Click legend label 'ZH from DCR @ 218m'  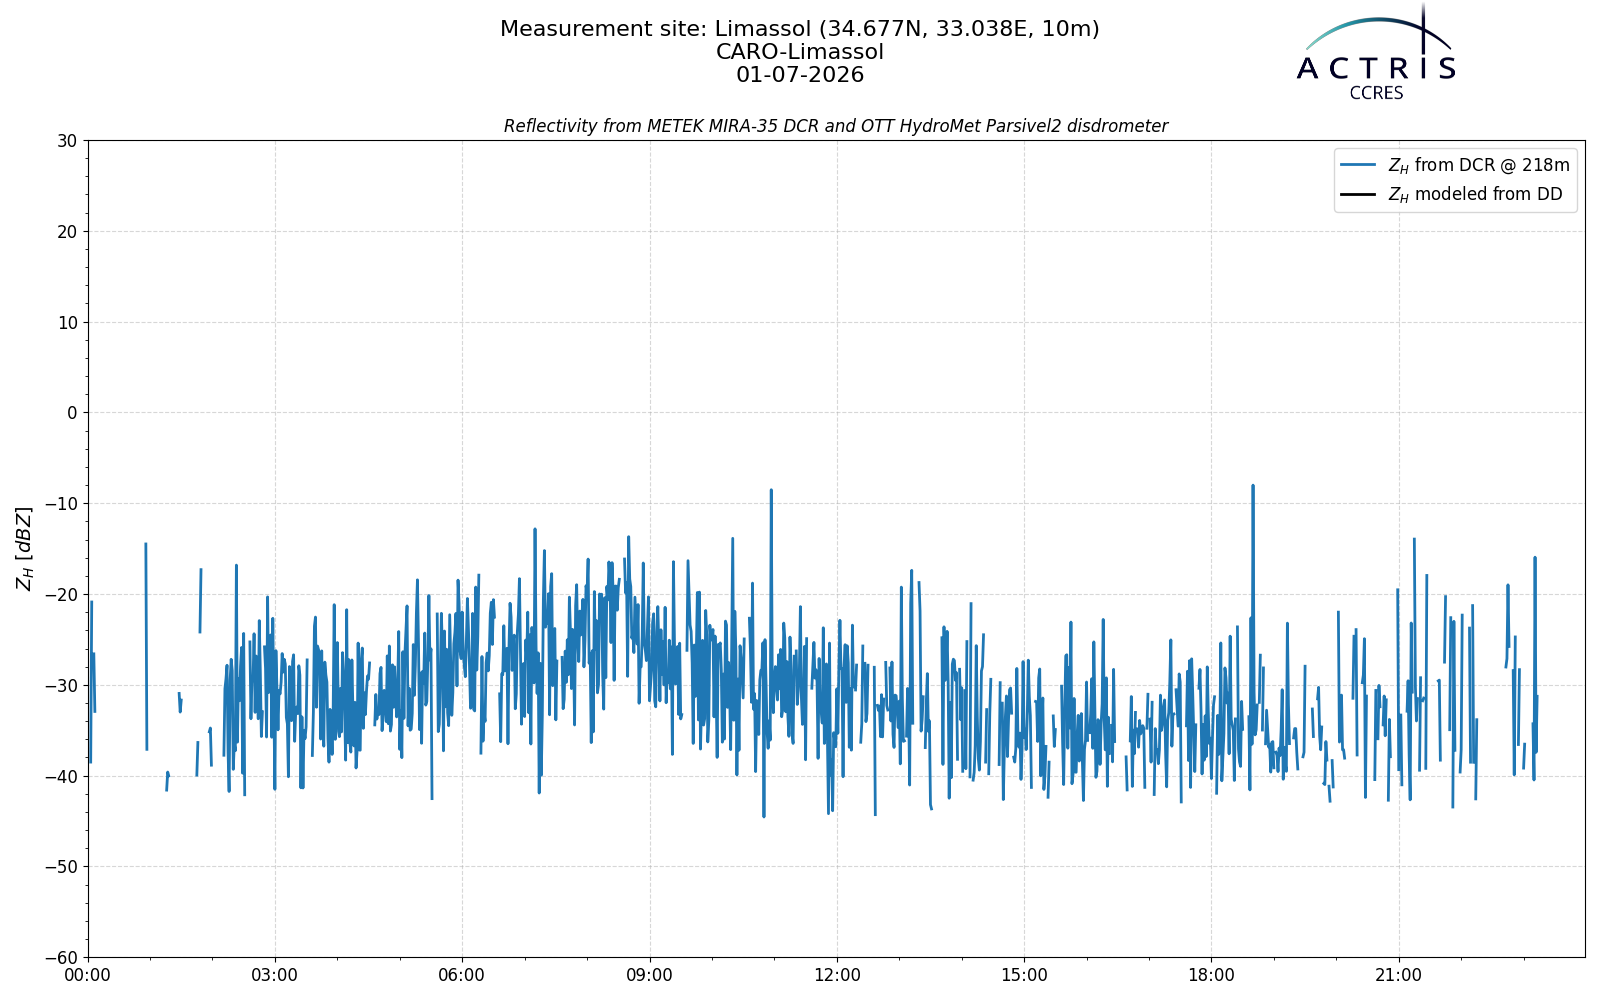(1479, 165)
